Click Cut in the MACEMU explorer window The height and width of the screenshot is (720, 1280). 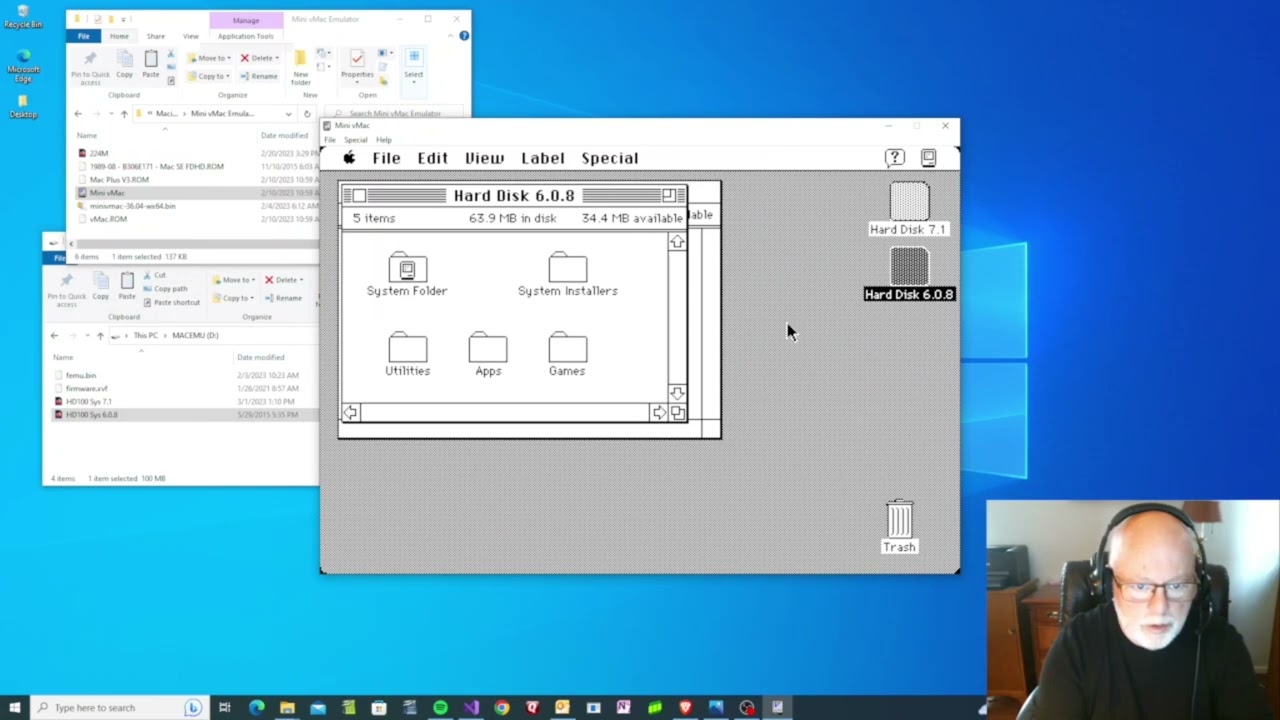(x=153, y=275)
